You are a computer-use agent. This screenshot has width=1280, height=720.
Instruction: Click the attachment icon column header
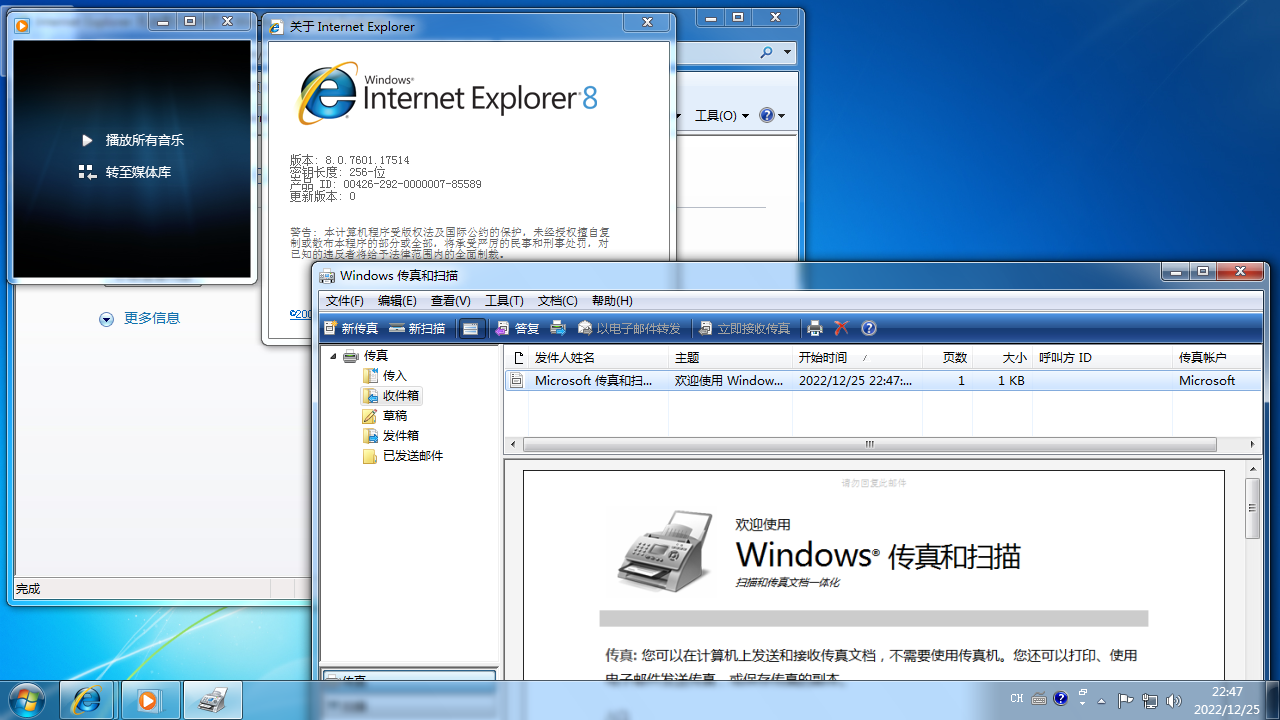pyautogui.click(x=517, y=358)
